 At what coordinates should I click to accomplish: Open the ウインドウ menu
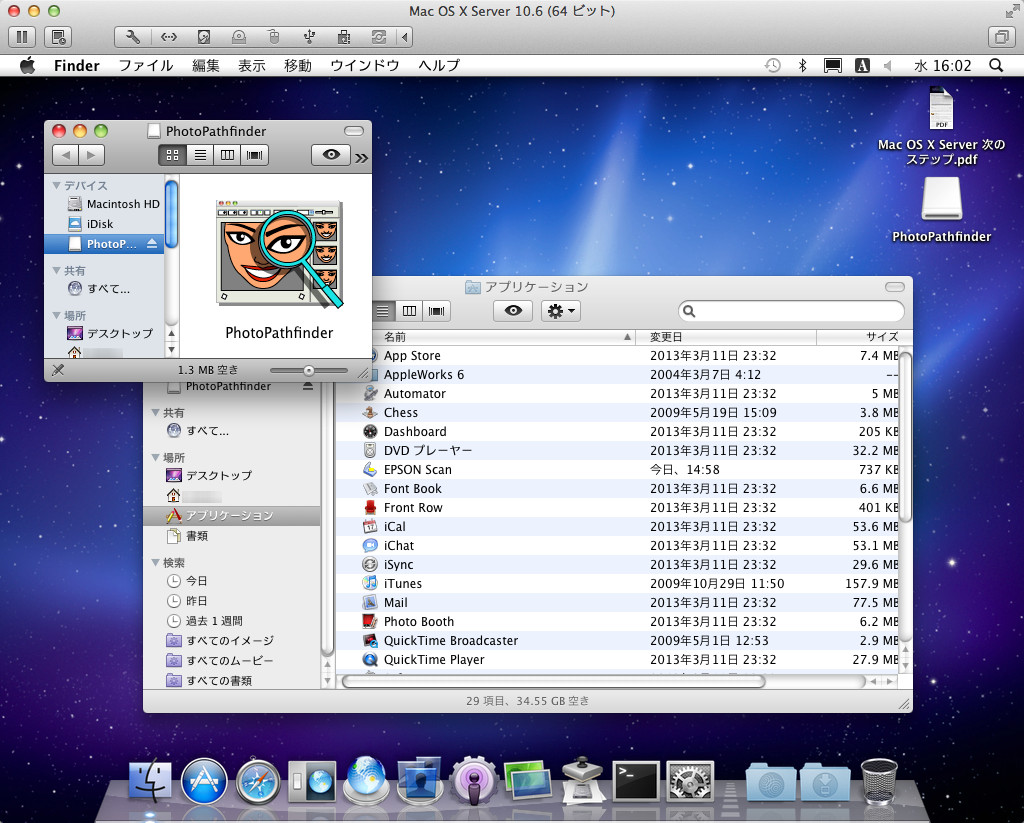click(364, 65)
